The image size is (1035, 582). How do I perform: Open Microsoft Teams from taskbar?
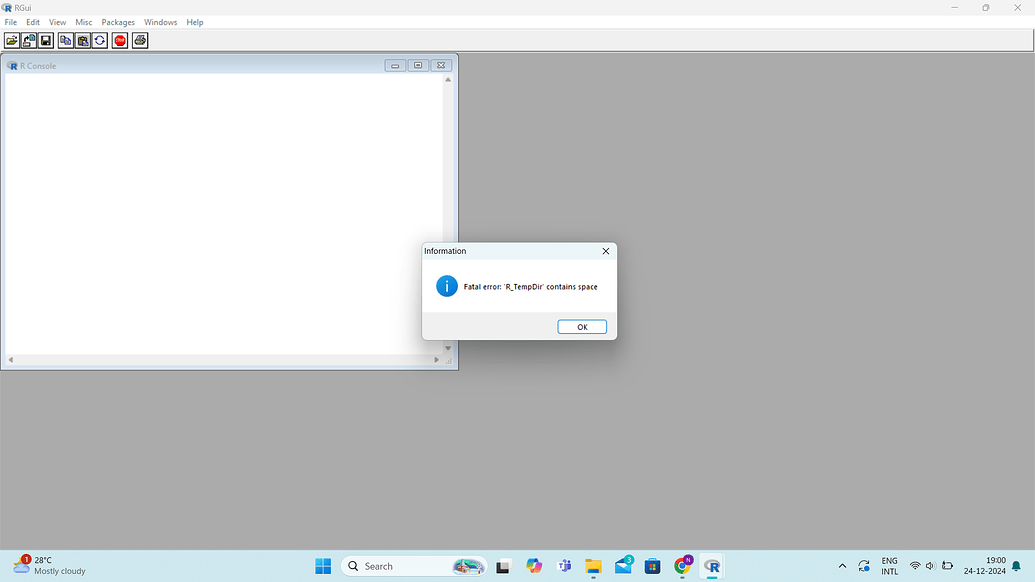pos(564,566)
